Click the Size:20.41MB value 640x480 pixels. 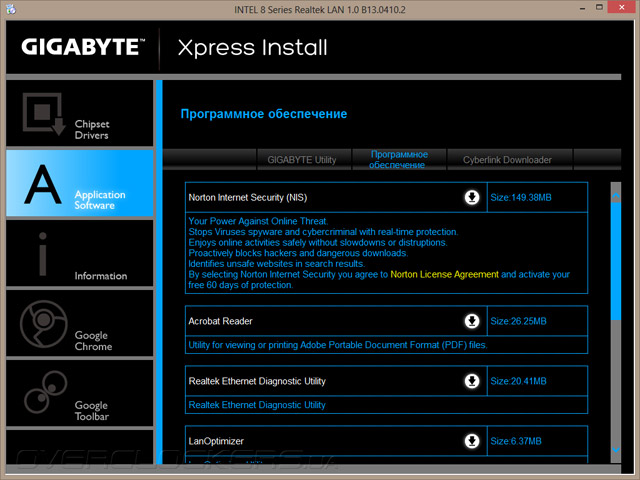[x=518, y=381]
